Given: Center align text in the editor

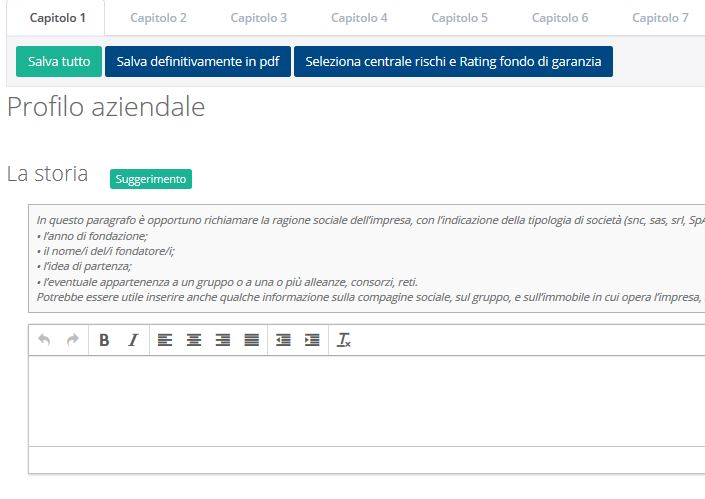Looking at the screenshot, I should click(x=194, y=340).
